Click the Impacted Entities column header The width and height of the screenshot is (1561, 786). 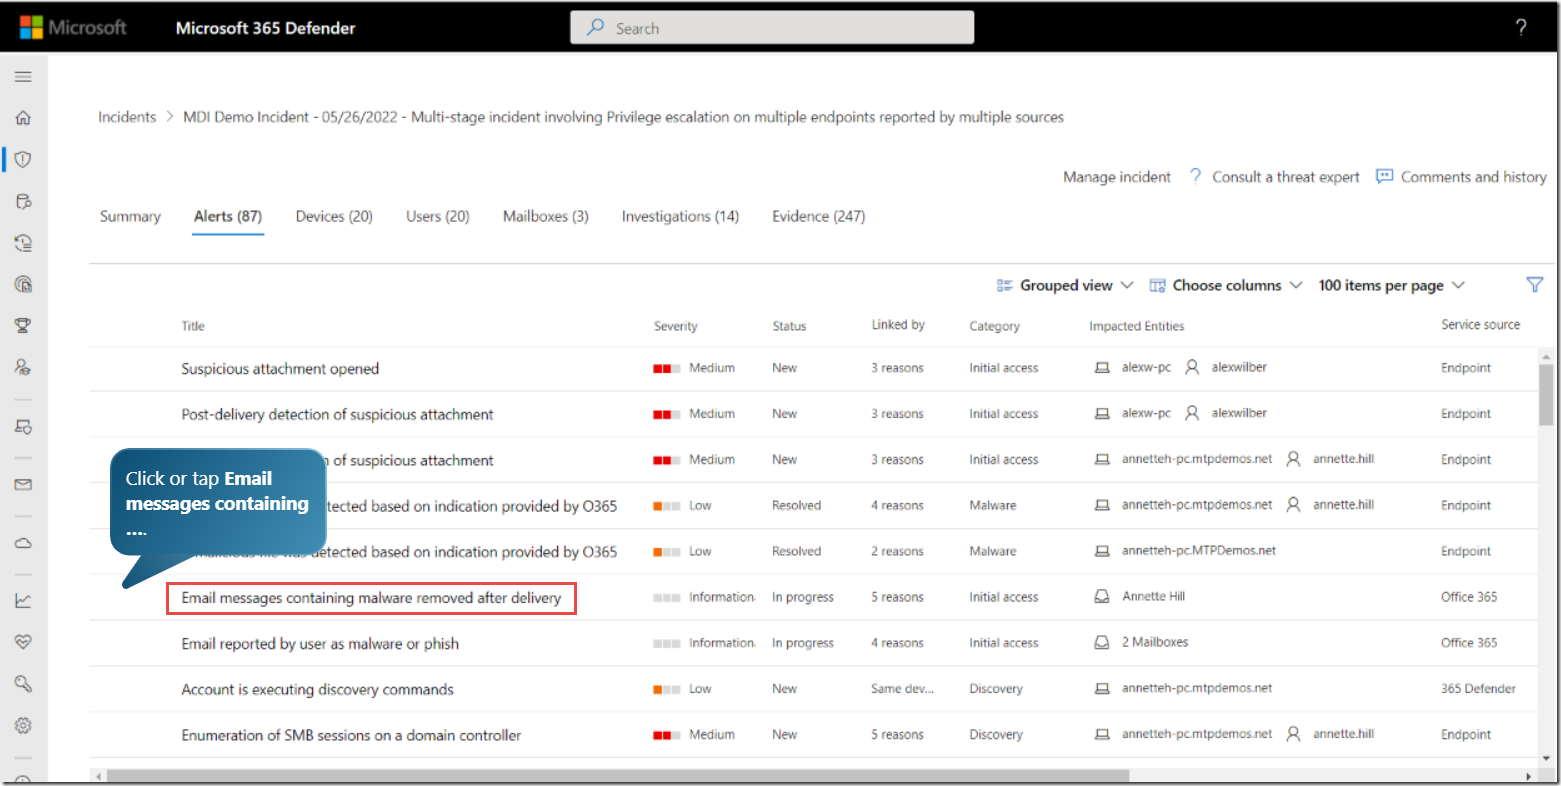point(1137,326)
